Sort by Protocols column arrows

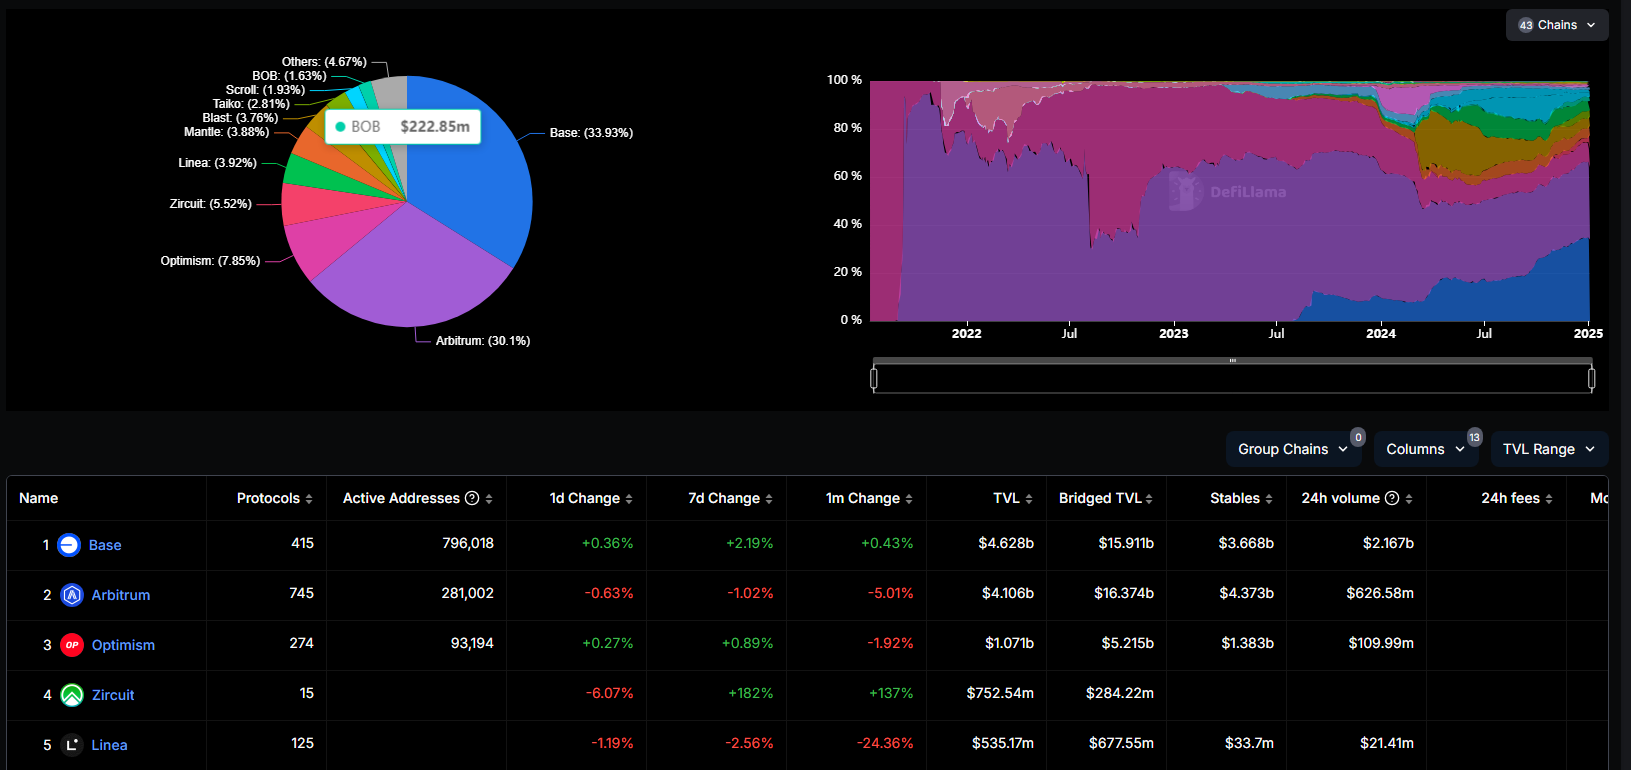(309, 499)
